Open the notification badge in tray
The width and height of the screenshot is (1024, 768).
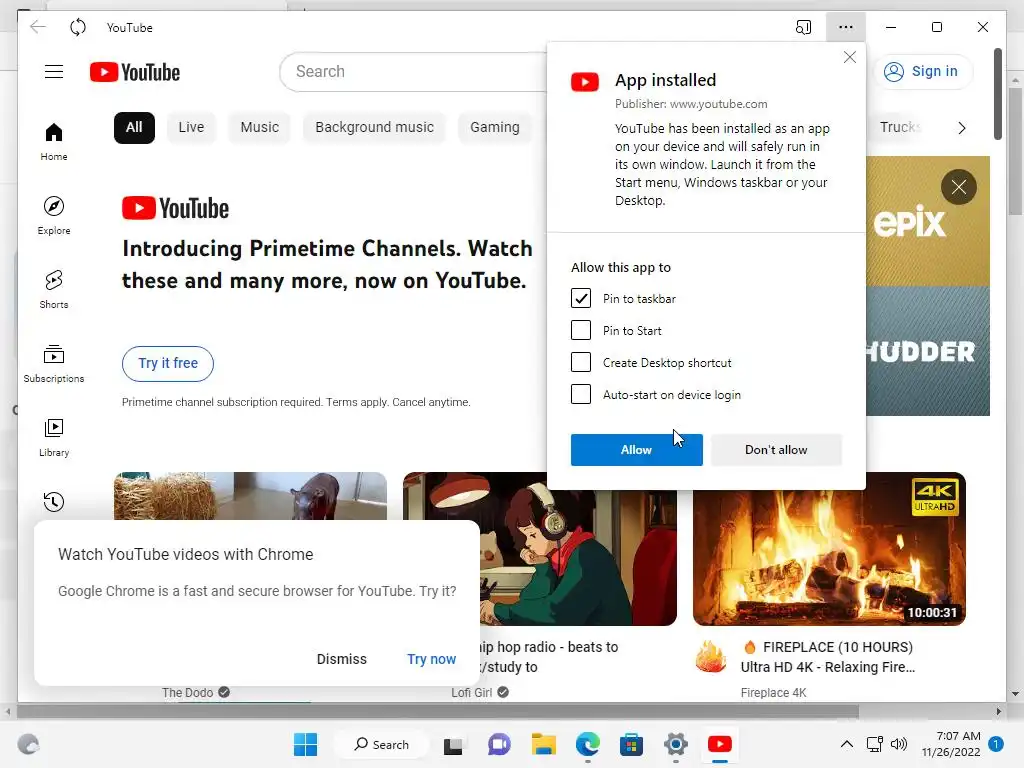point(996,744)
